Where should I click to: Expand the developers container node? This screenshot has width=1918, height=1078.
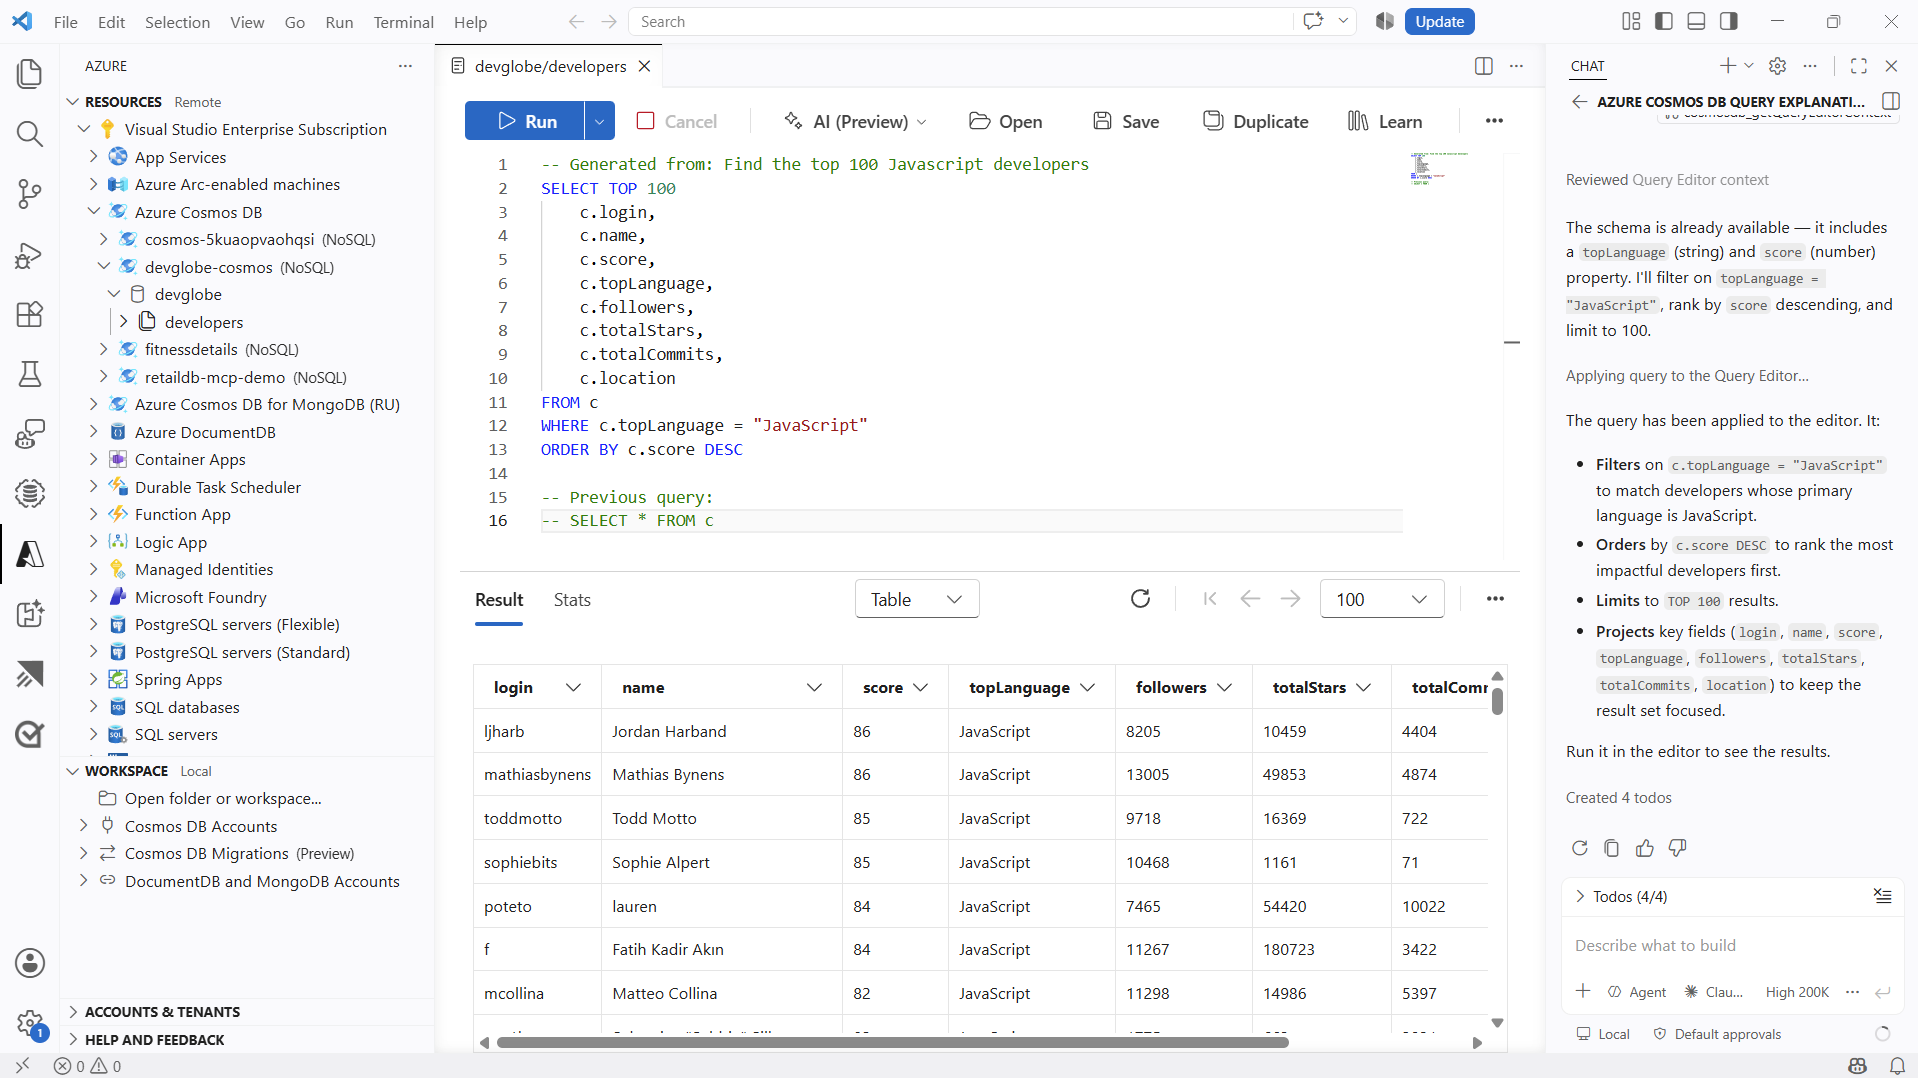(x=123, y=322)
